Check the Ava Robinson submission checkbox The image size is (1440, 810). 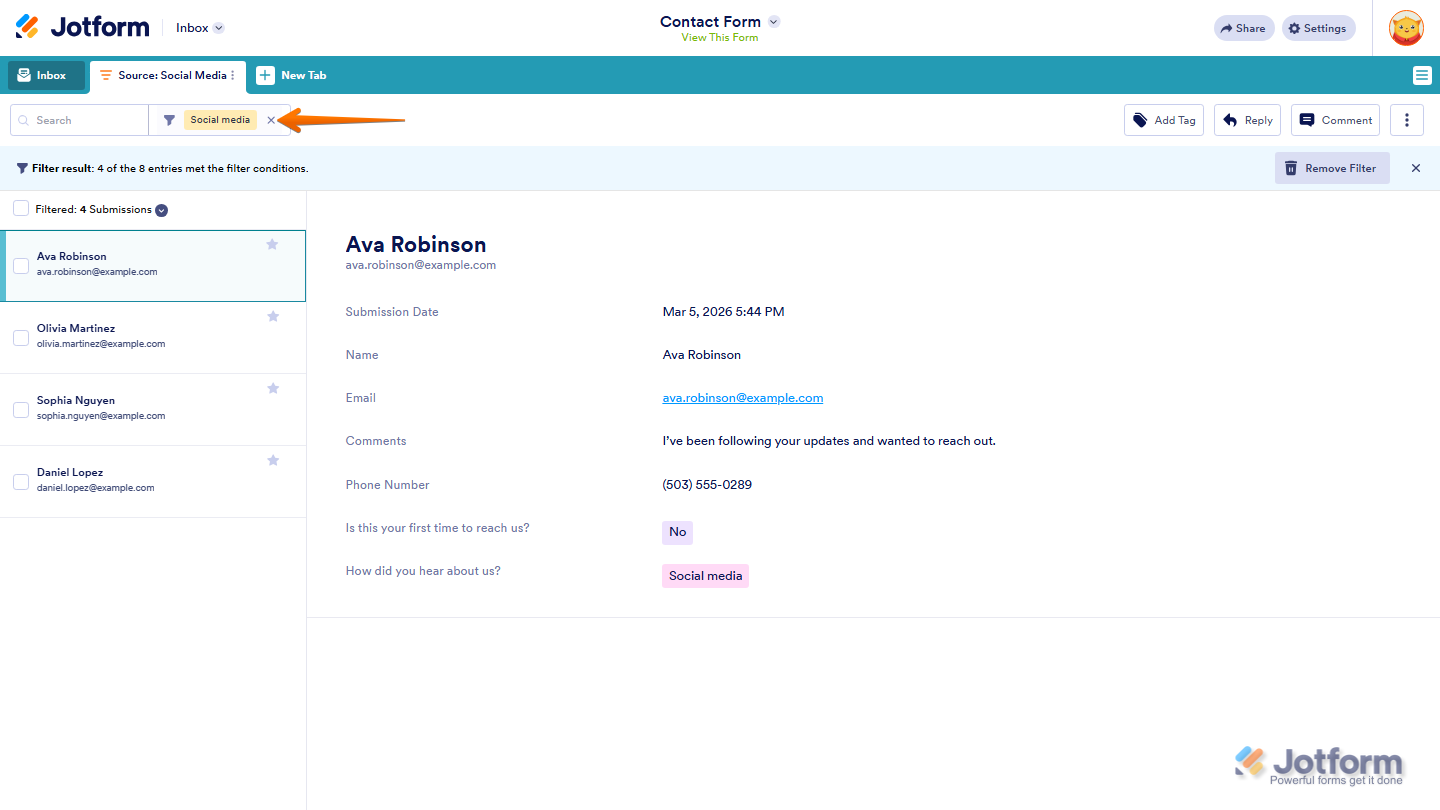coord(21,265)
